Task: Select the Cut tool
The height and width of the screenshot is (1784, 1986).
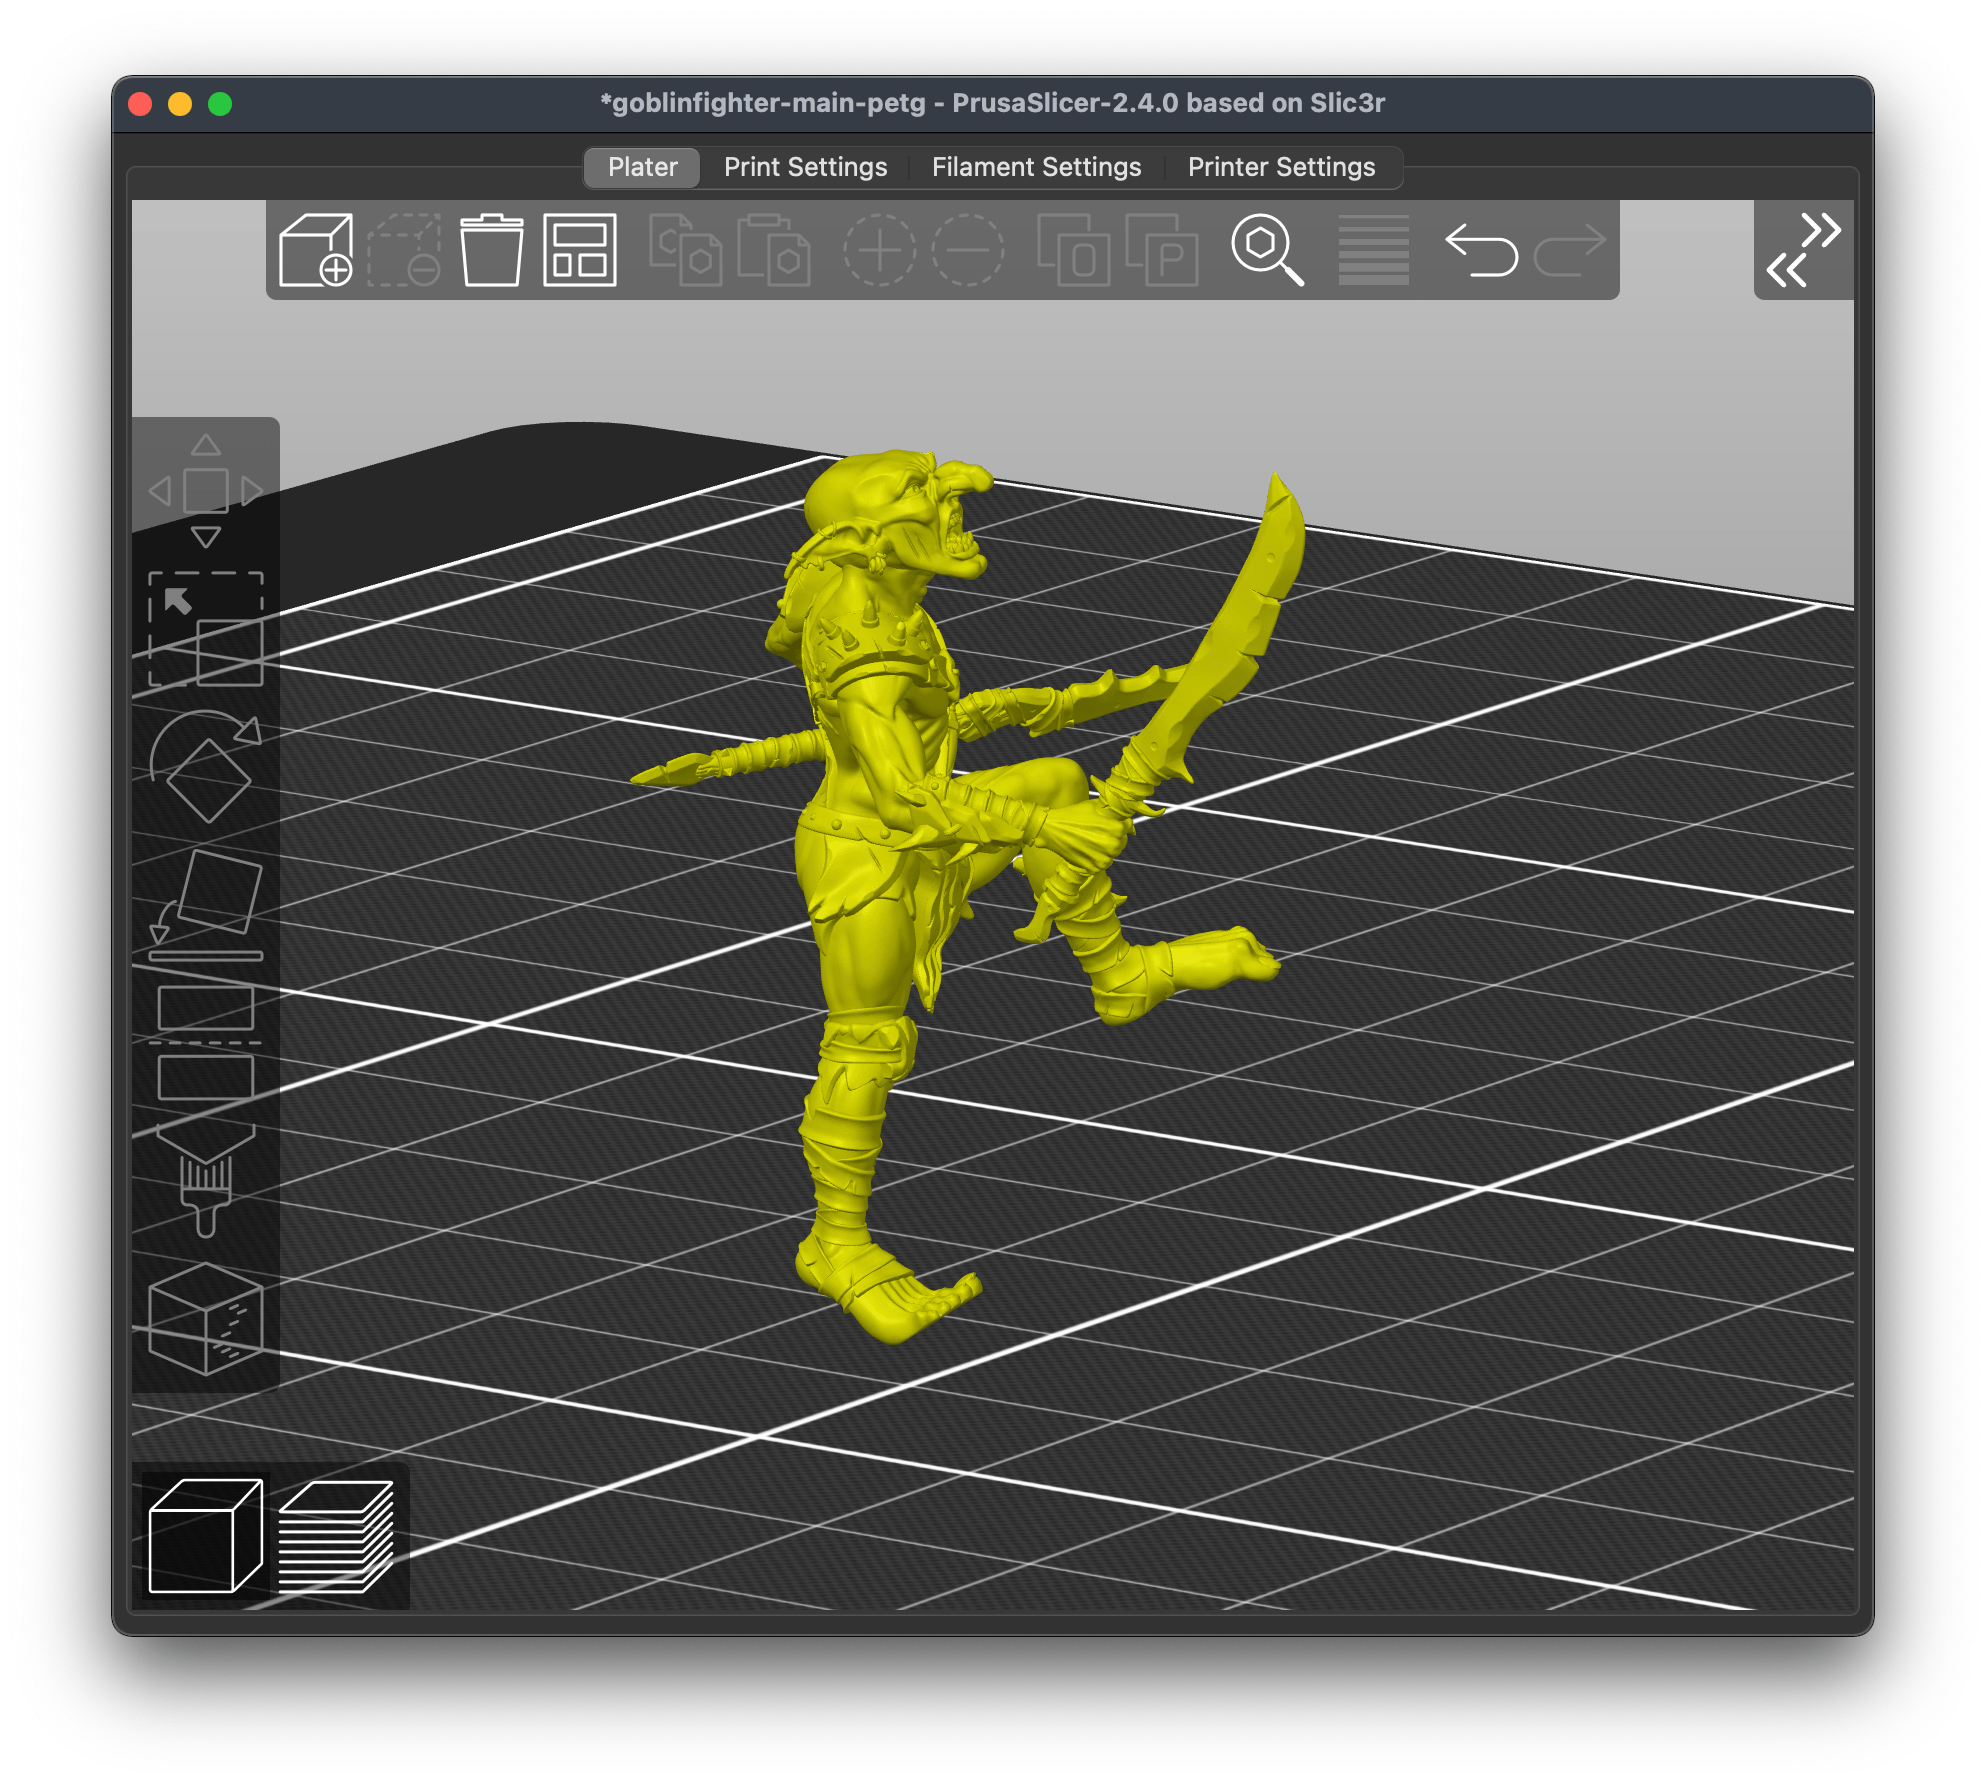Action: (206, 1042)
